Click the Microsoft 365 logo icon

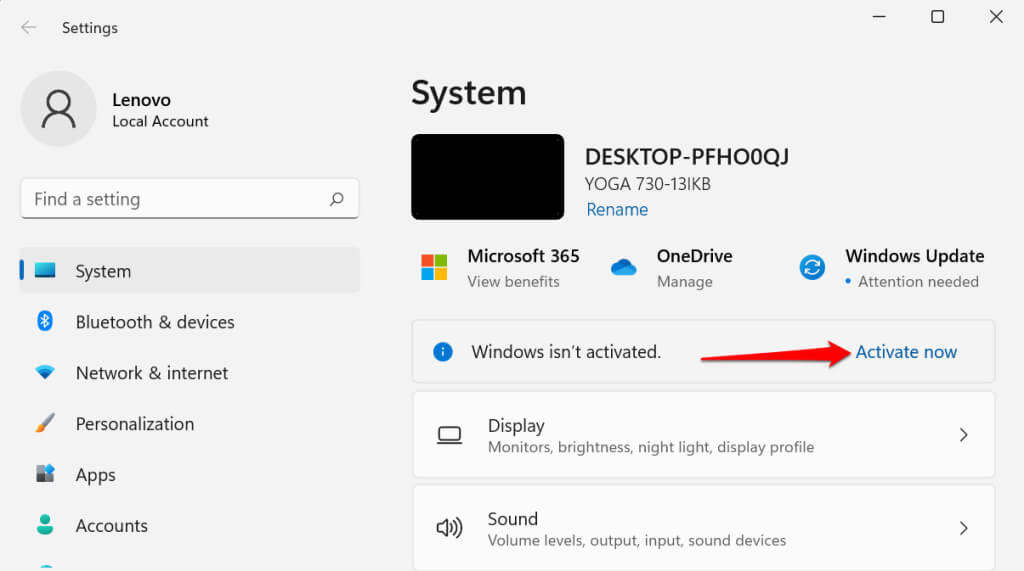point(434,267)
